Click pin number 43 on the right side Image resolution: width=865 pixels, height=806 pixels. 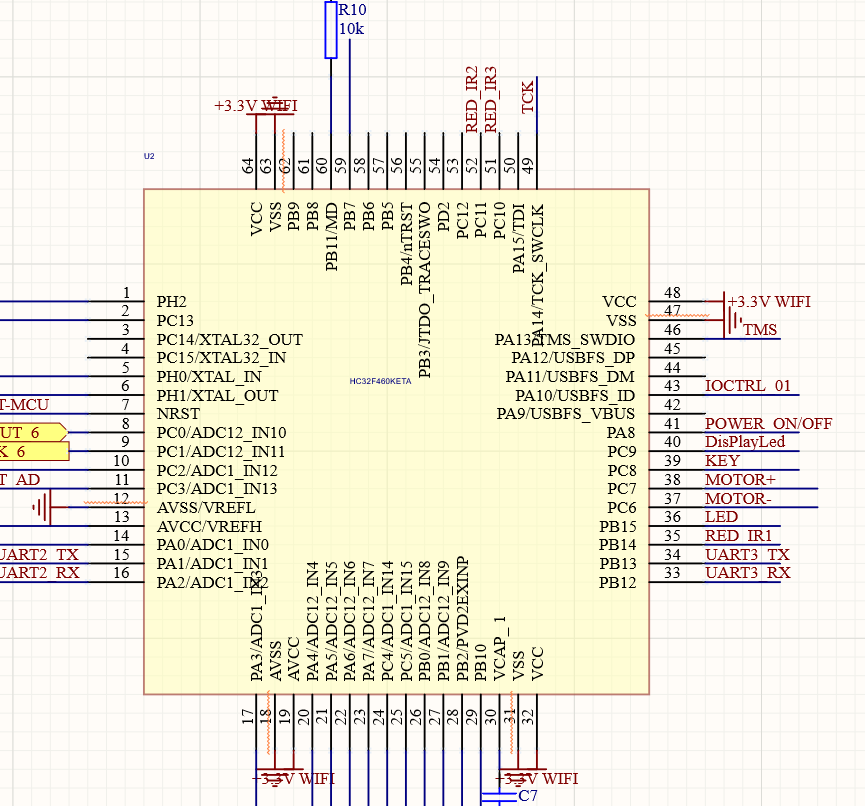tap(672, 386)
